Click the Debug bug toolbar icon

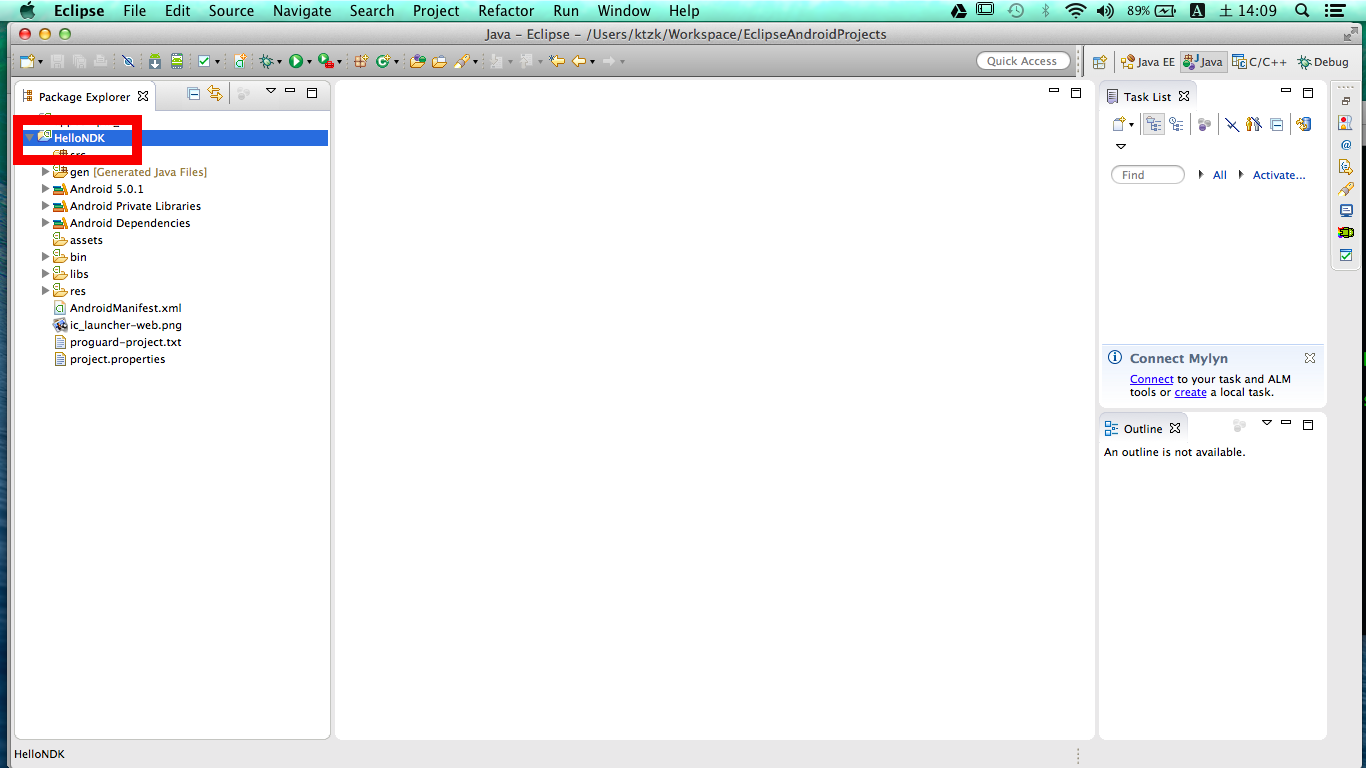(x=267, y=61)
